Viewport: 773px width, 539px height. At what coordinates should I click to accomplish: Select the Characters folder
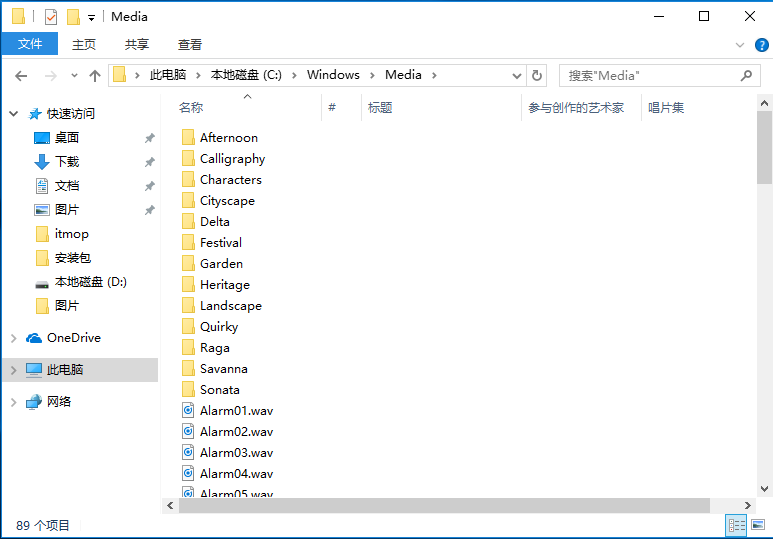click(231, 180)
